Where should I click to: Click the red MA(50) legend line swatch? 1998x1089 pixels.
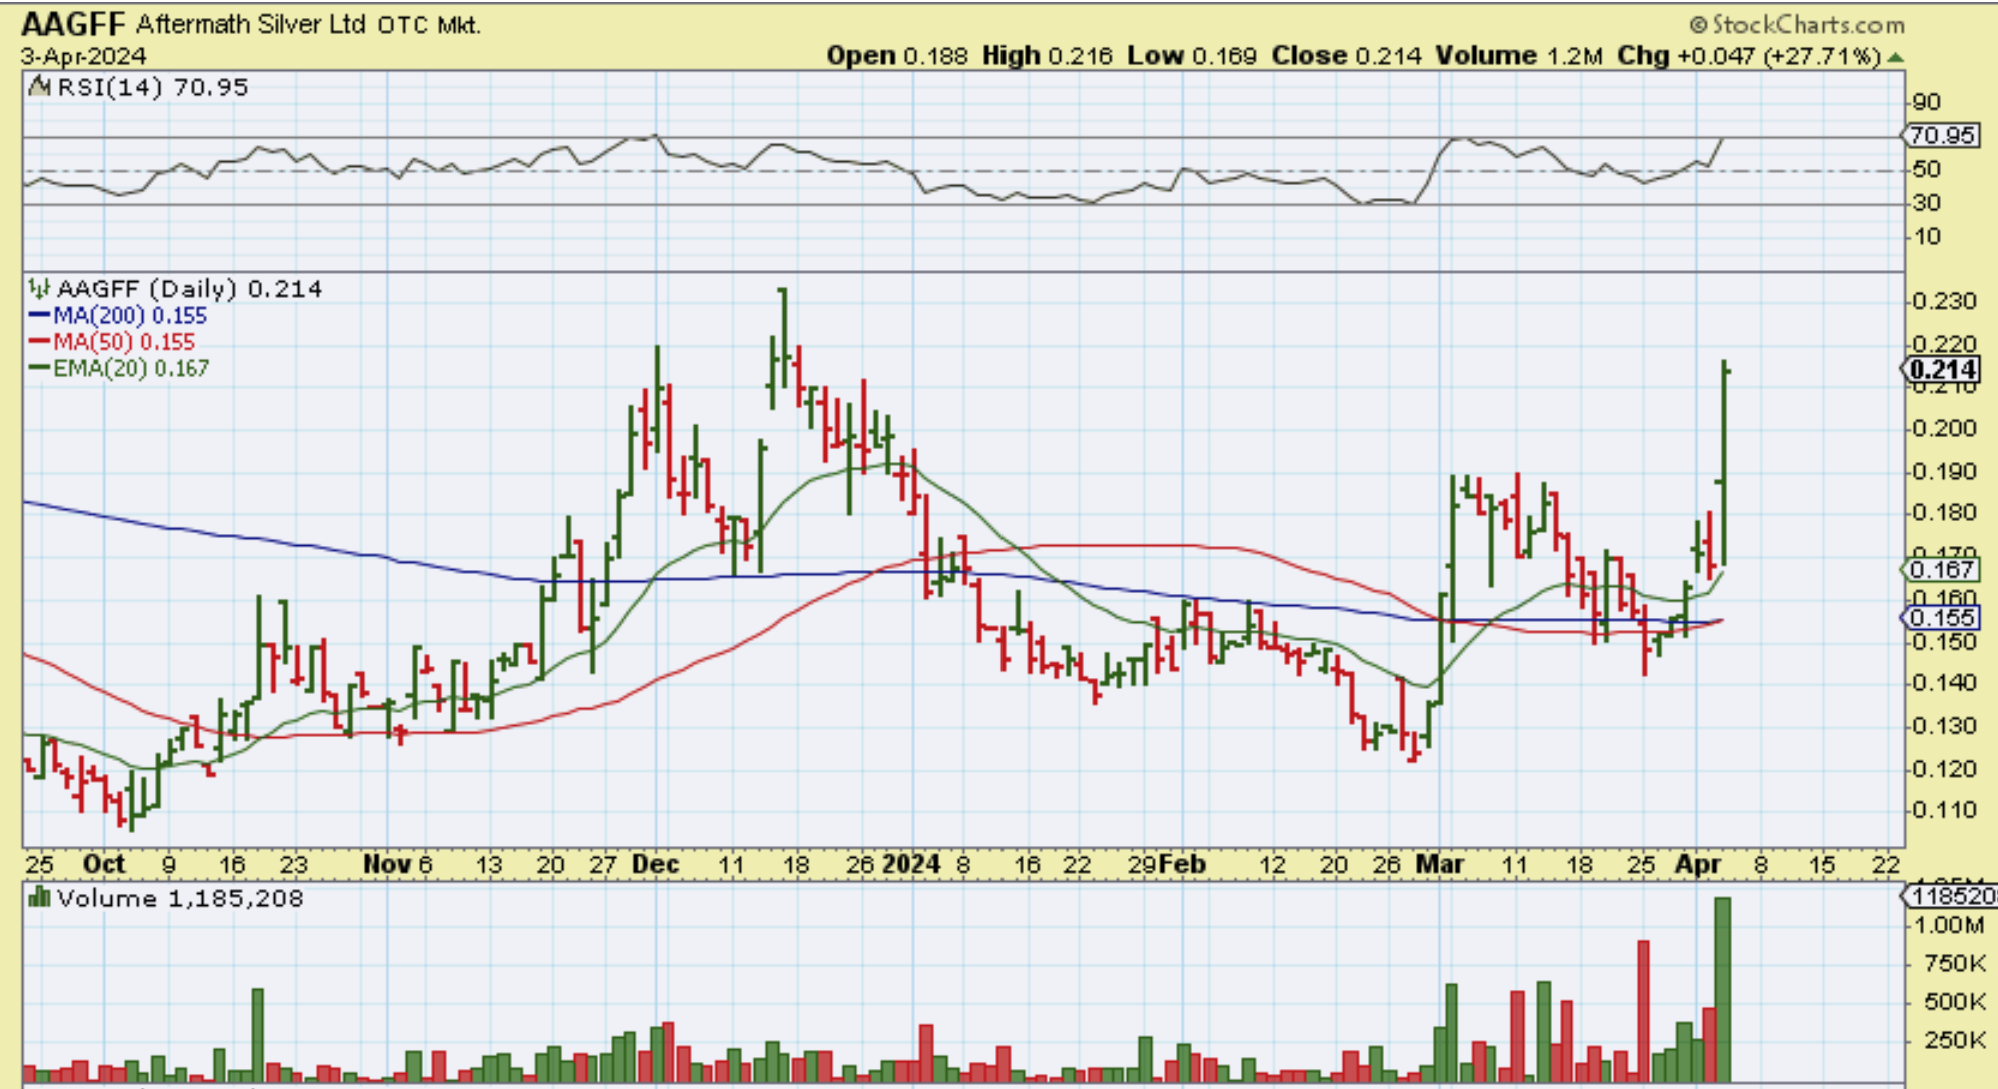click(39, 342)
